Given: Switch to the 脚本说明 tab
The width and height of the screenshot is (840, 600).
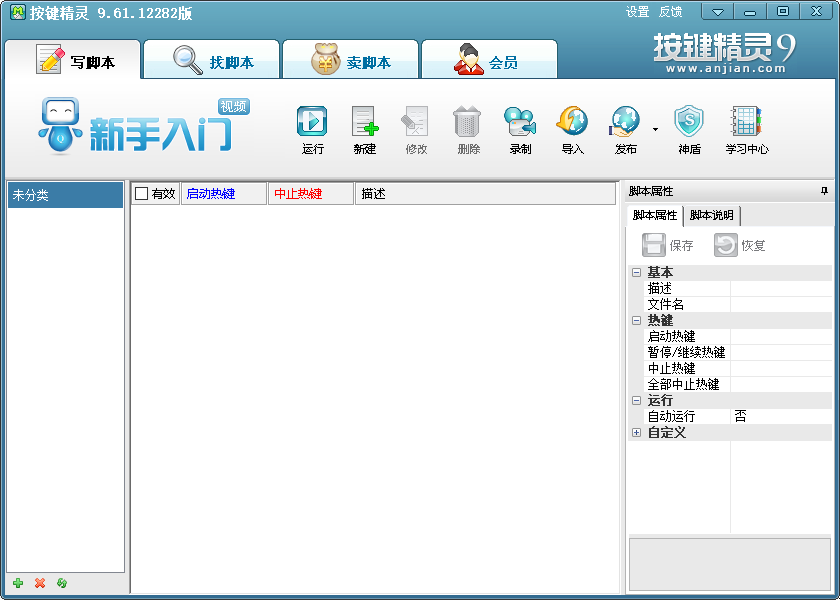Looking at the screenshot, I should click(711, 215).
